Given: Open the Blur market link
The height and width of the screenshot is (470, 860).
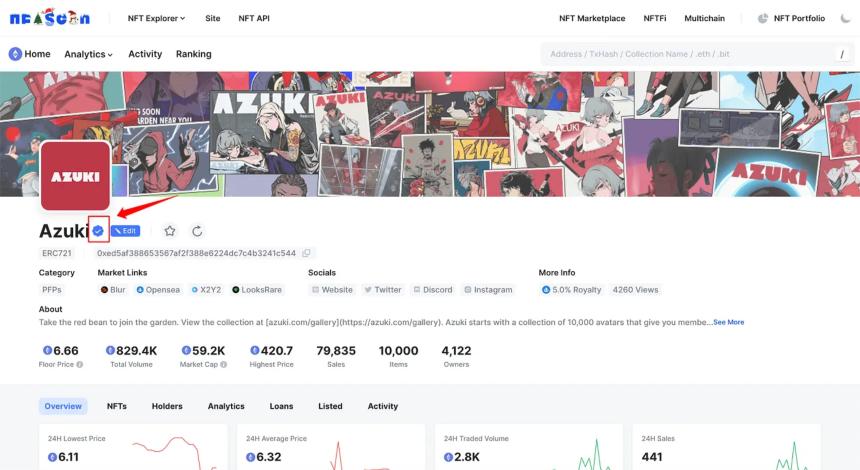Looking at the screenshot, I should 113,290.
